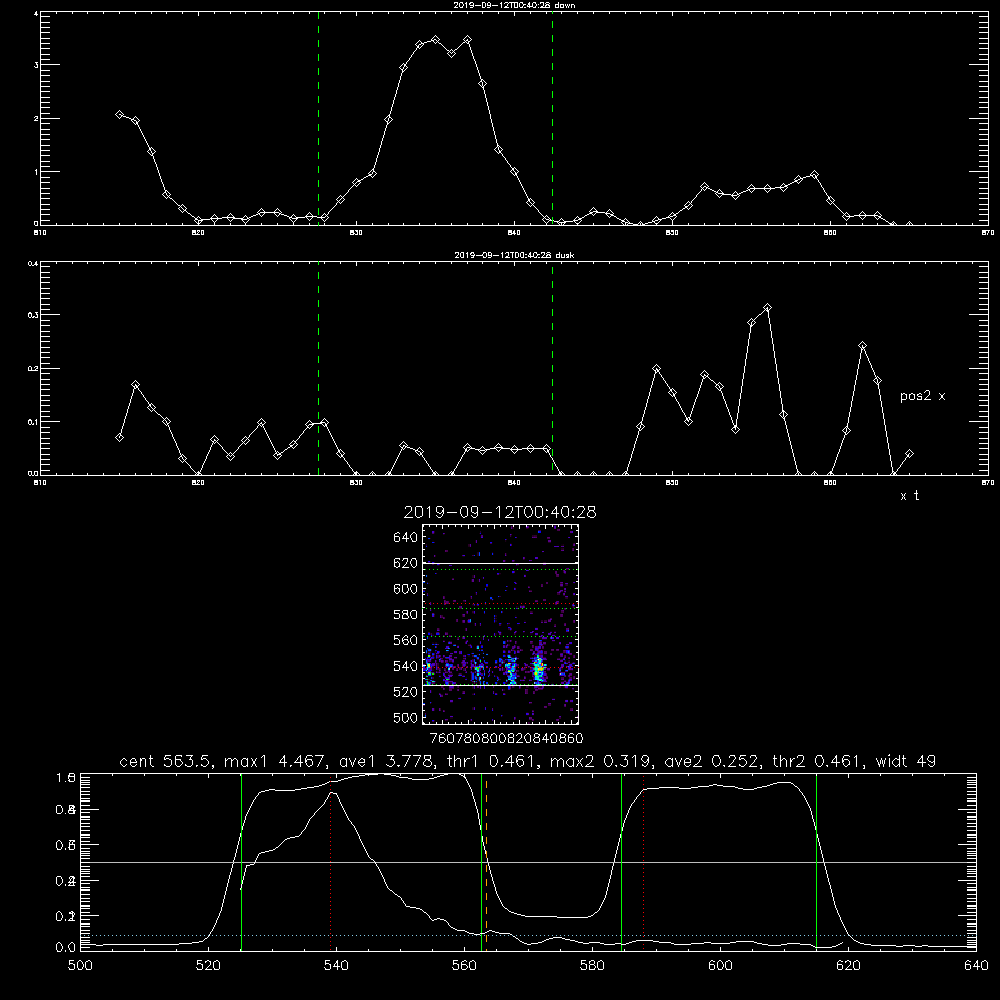The image size is (1000, 1000).
Task: Click the large timestamp title above the spectrogram
Action: point(500,513)
